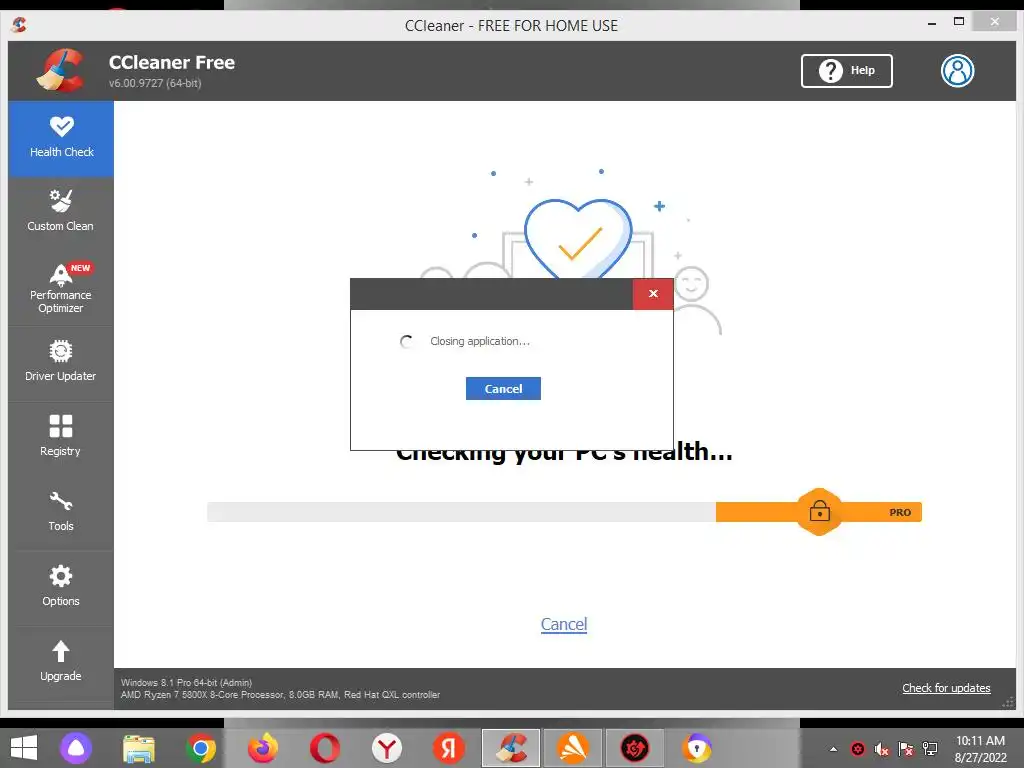
Task: Close the Closing application dialog
Action: pos(653,294)
